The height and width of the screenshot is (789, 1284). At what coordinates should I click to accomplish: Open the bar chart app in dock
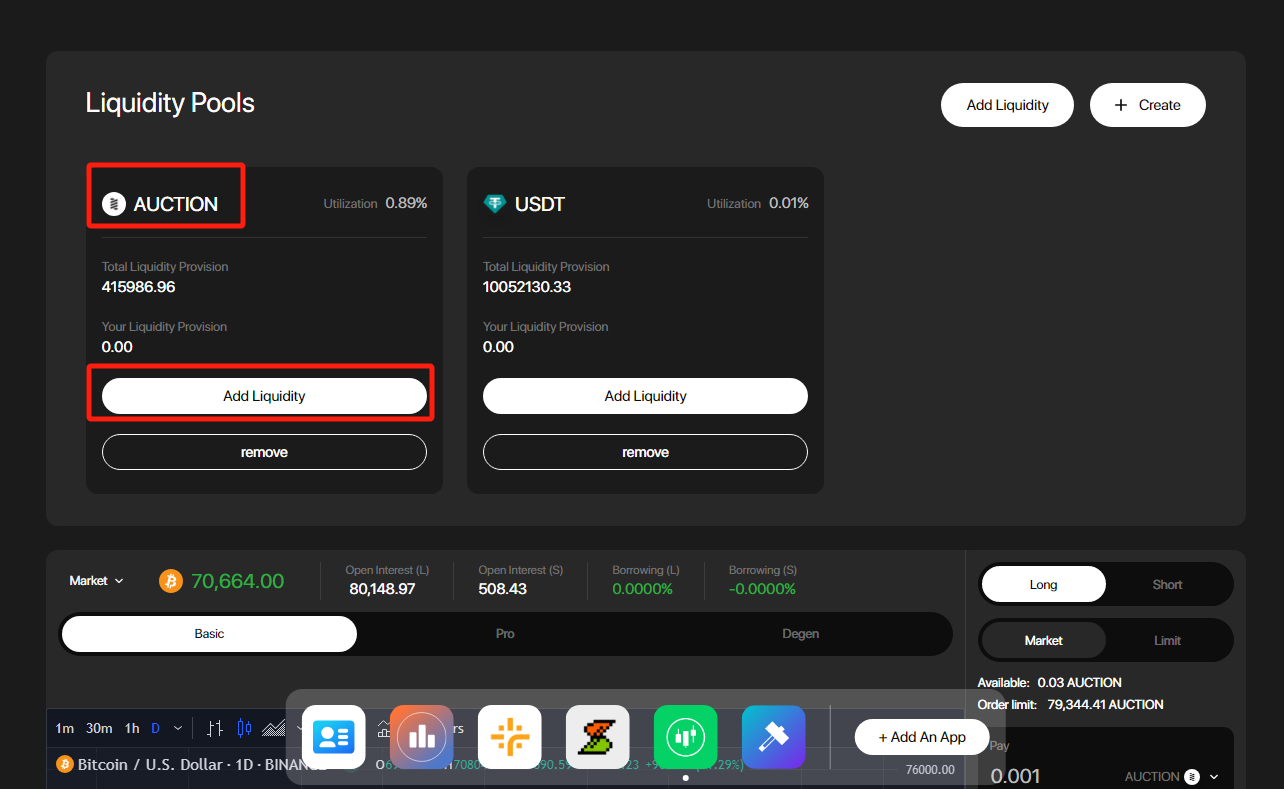point(422,737)
